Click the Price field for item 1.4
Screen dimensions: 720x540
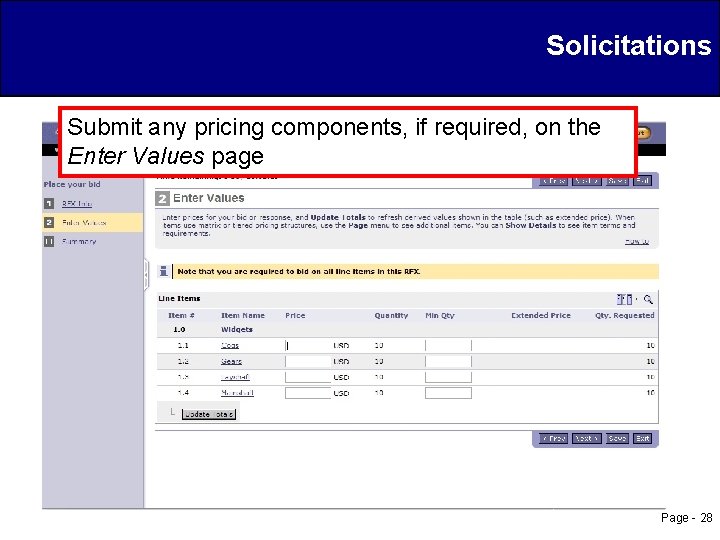pyautogui.click(x=308, y=393)
